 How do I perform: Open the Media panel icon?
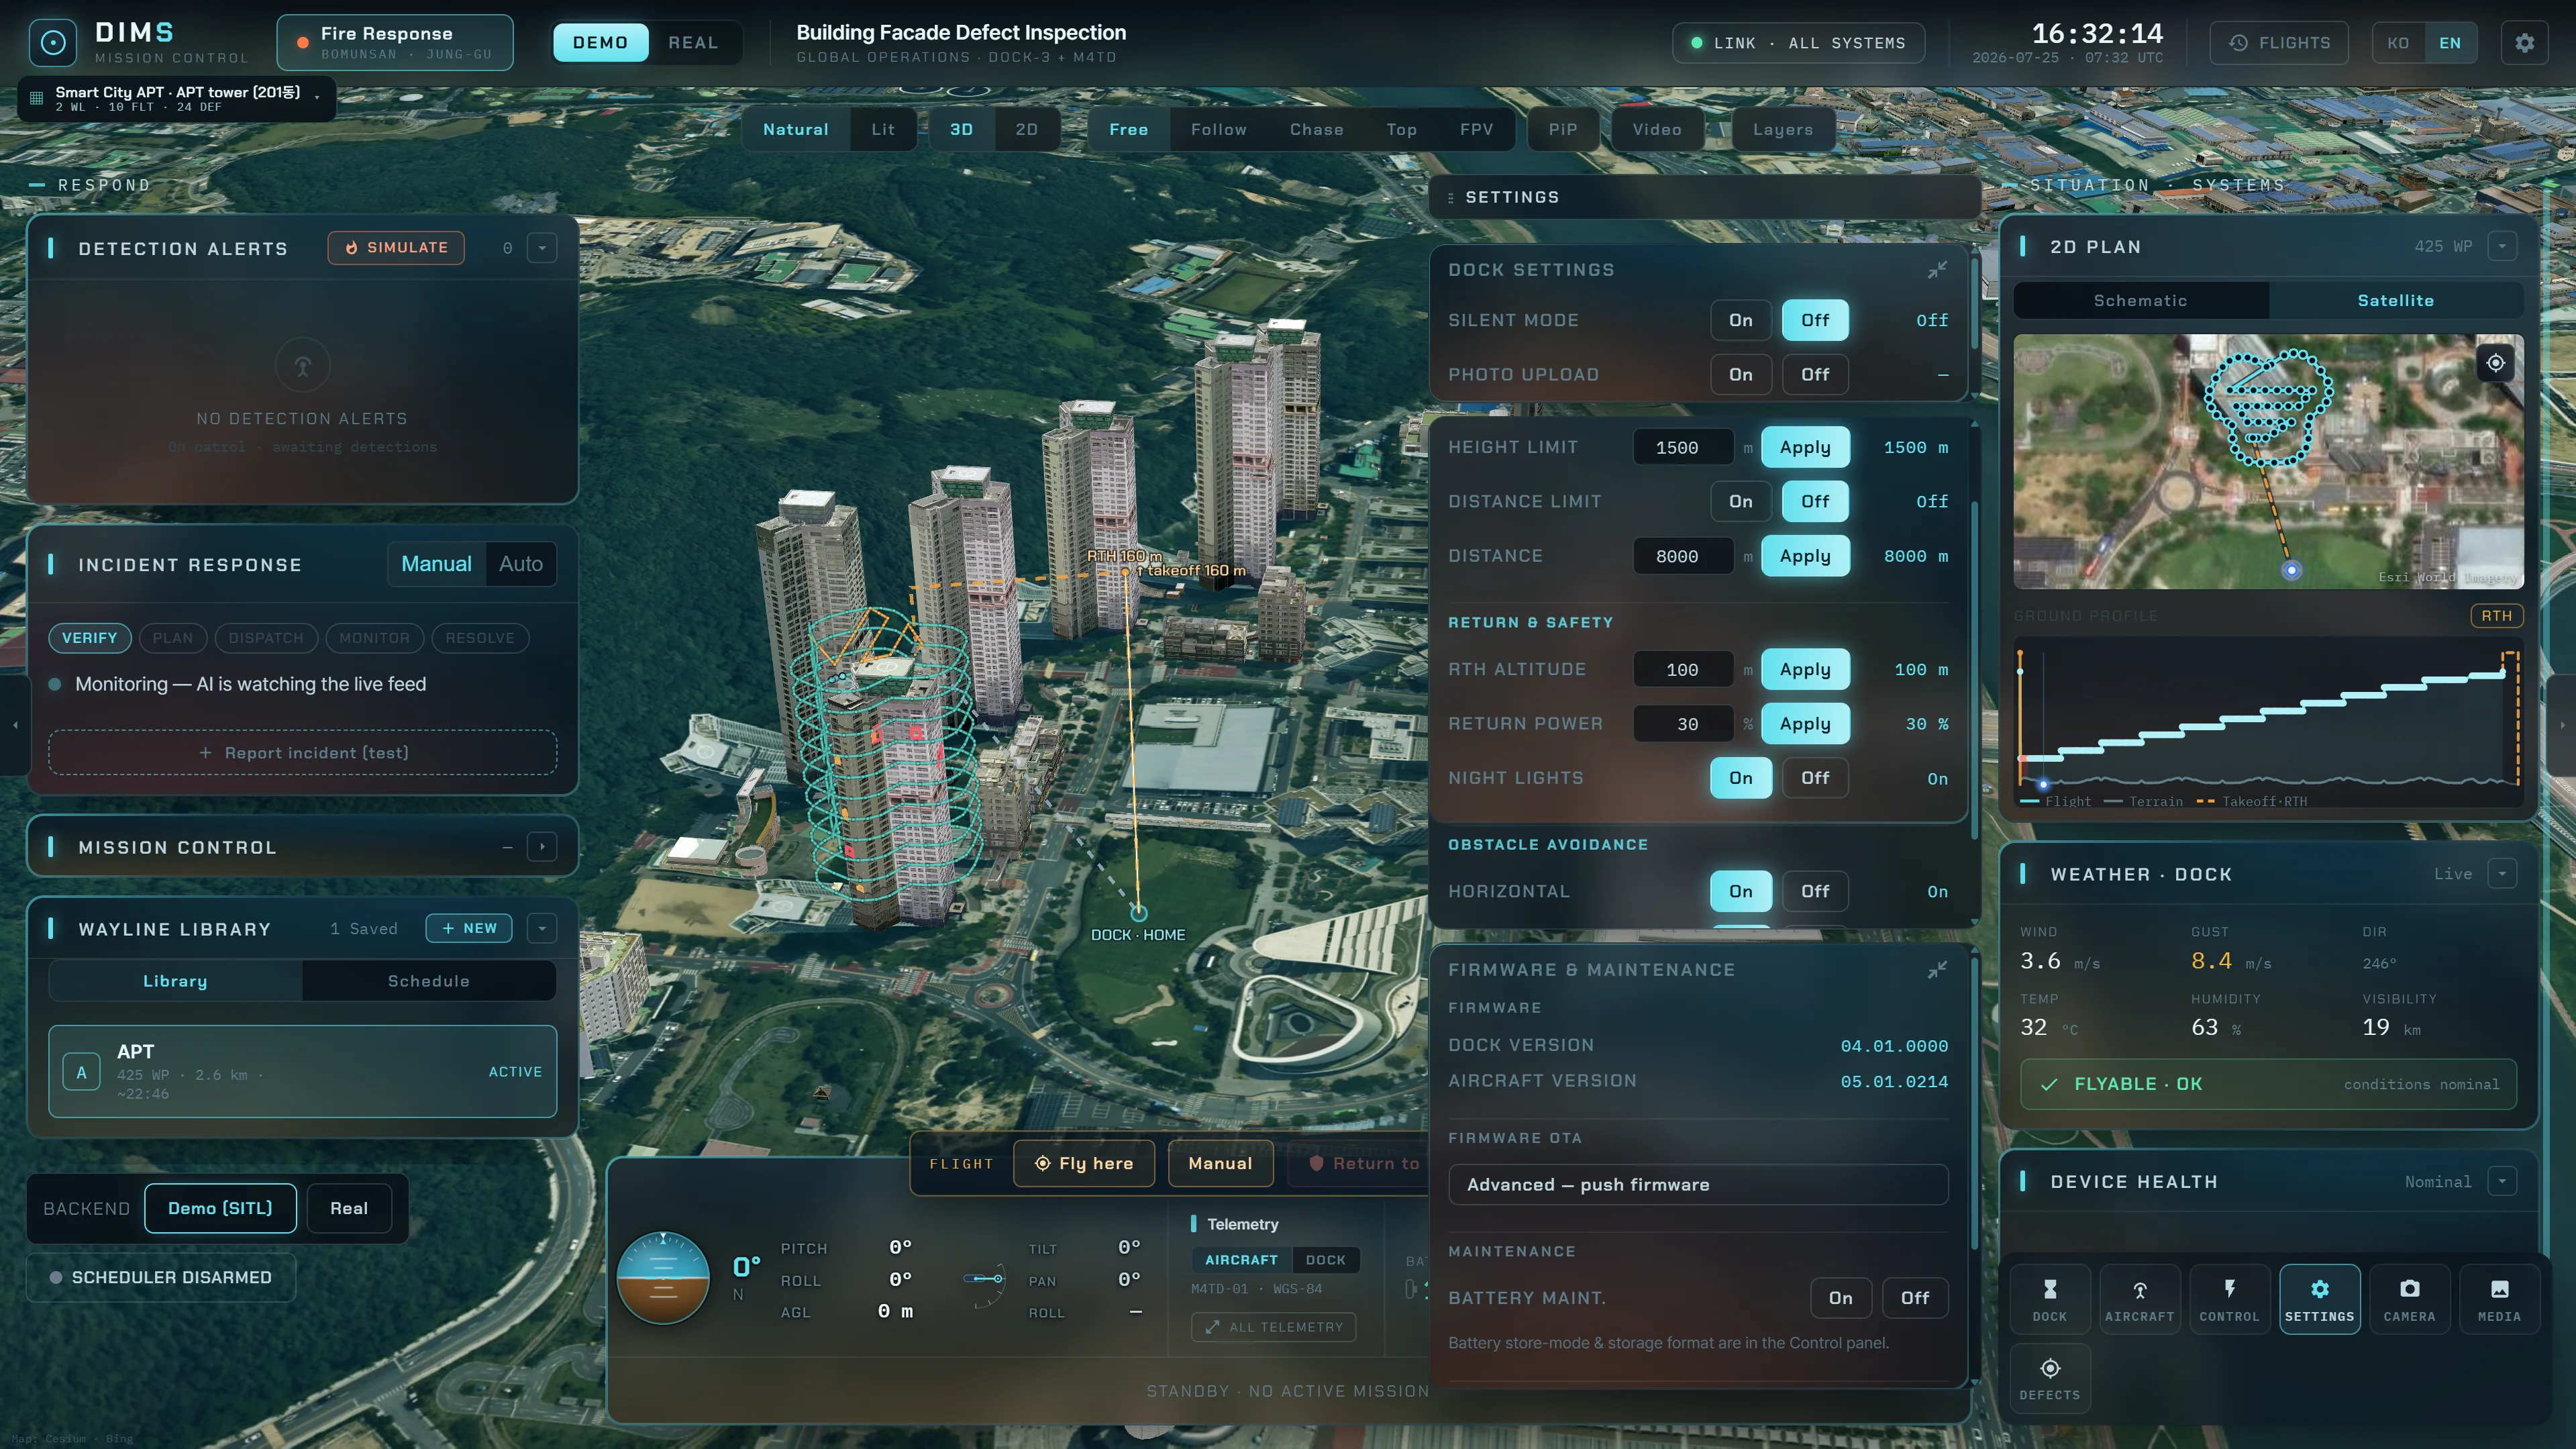(2499, 1299)
